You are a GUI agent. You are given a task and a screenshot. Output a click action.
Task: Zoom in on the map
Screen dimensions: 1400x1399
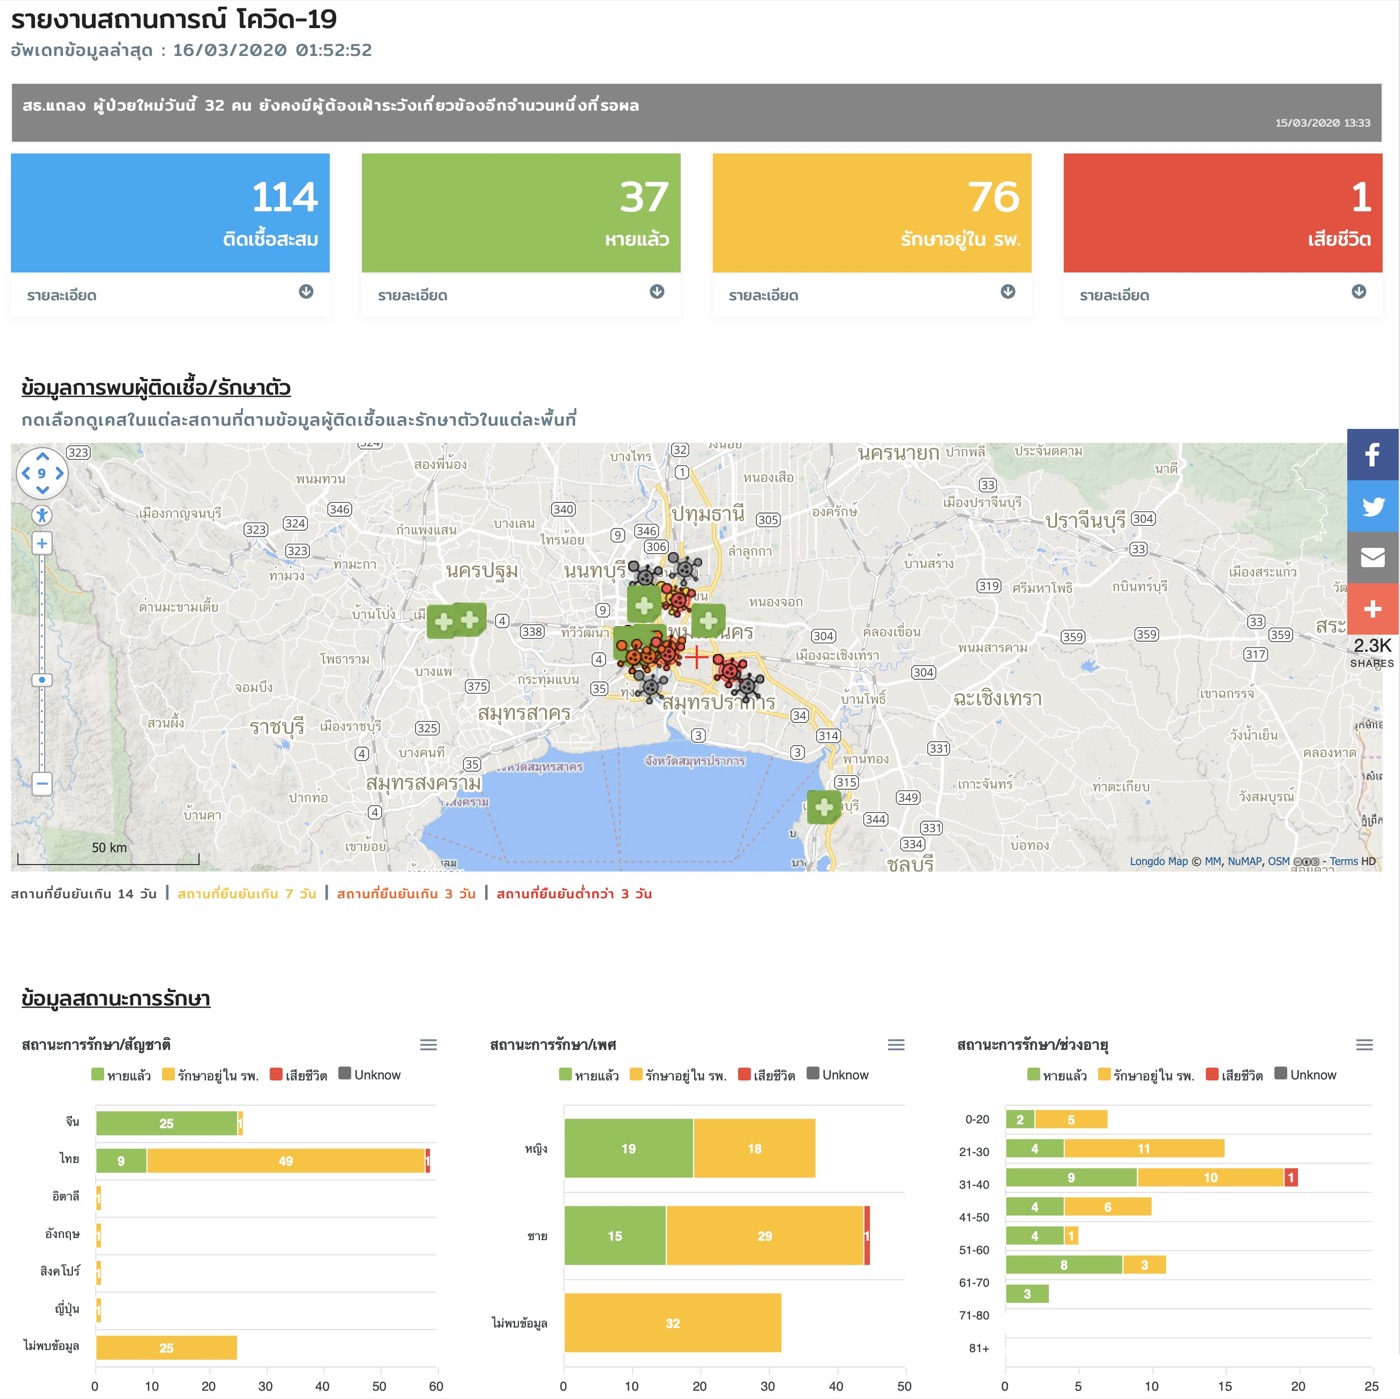point(42,544)
